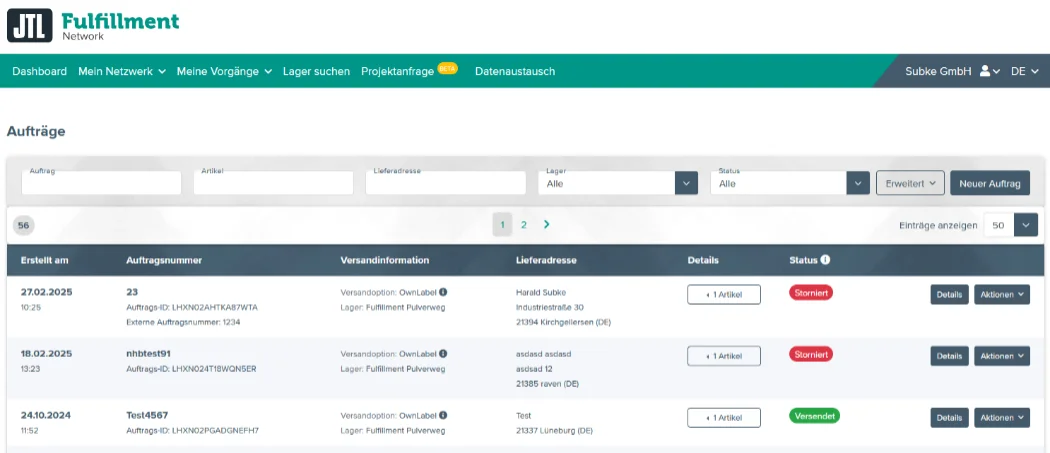Open Aktionen menu for order nhbtest91
This screenshot has width=1050, height=453.
coord(1001,356)
